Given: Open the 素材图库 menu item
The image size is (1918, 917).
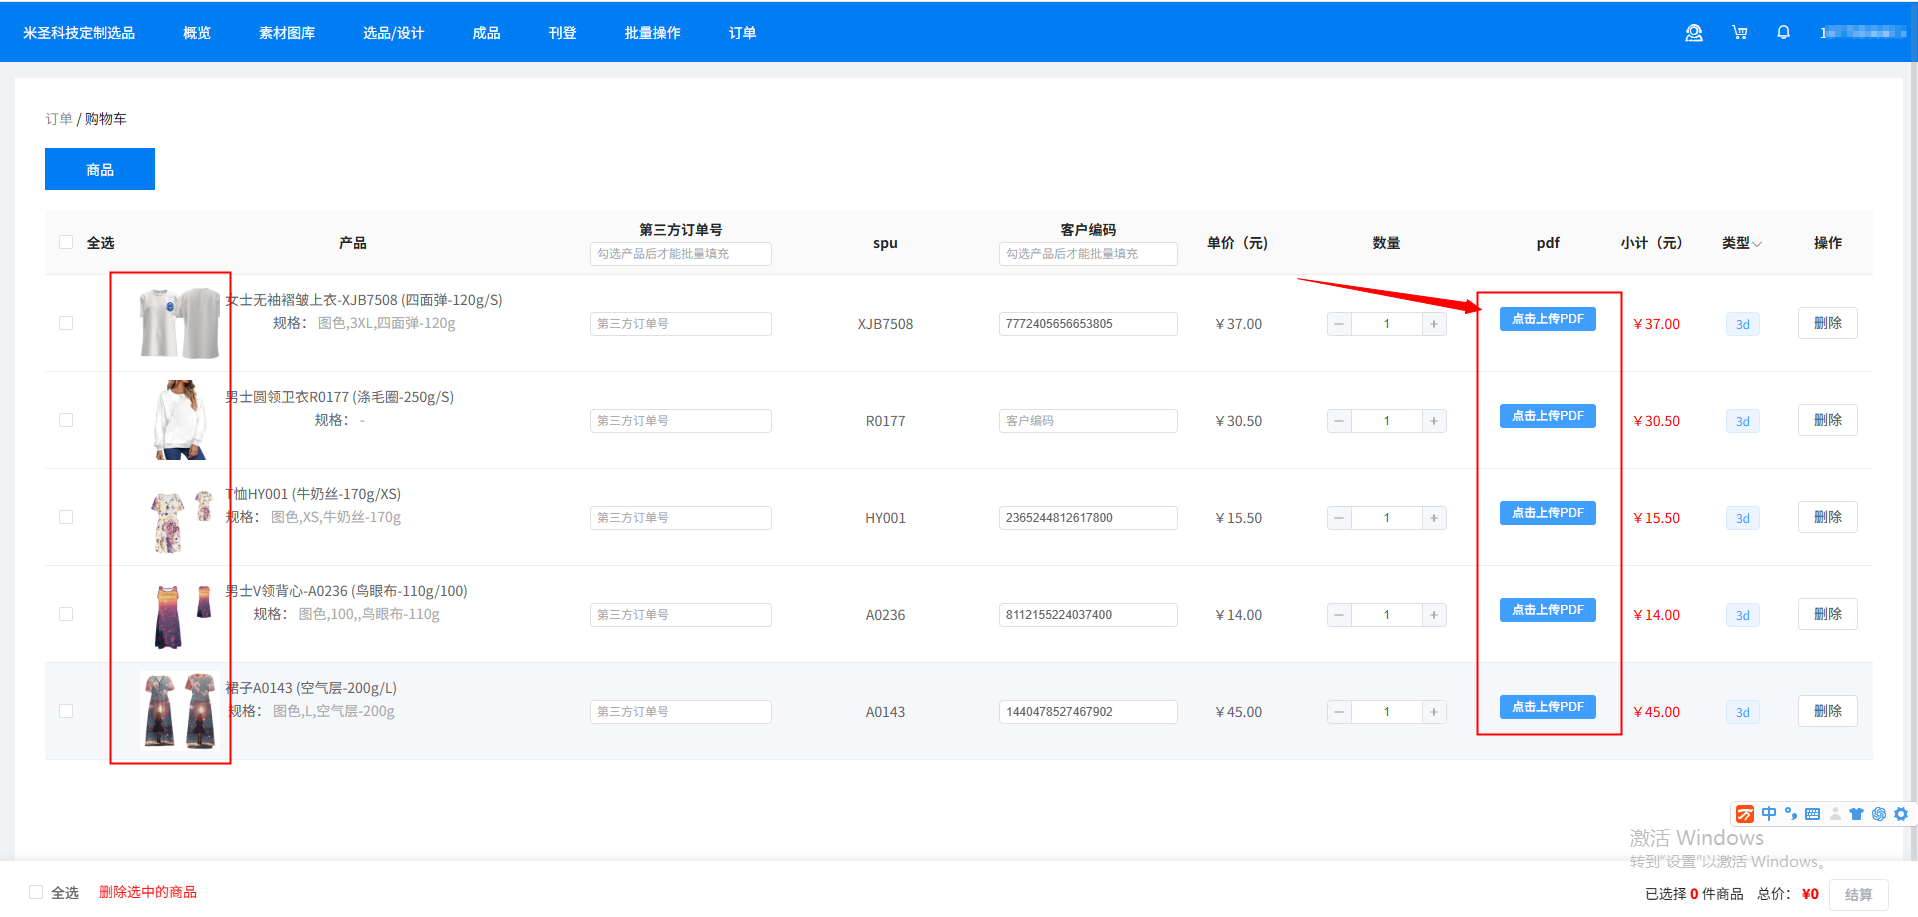Looking at the screenshot, I should 286,33.
